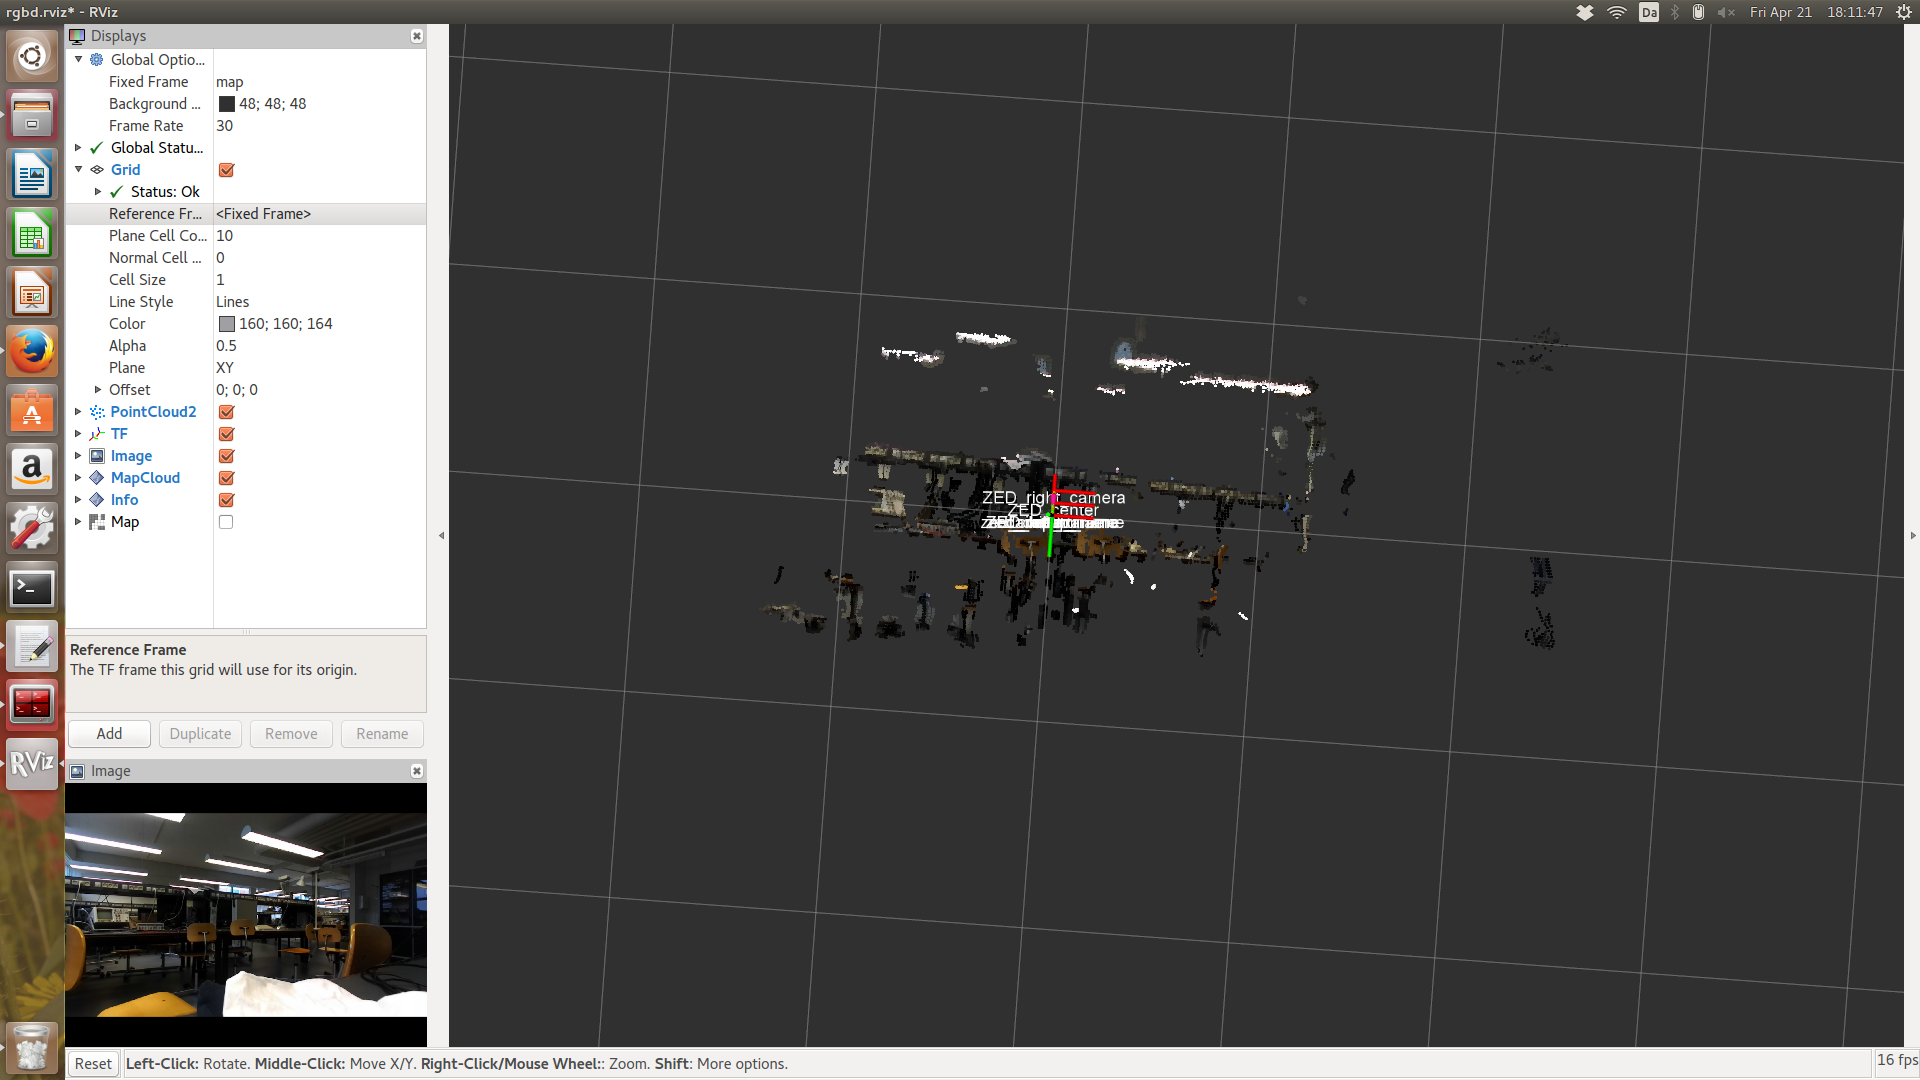Screen dimensions: 1920x1080
Task: Click the Grid display icon
Action: (x=97, y=170)
